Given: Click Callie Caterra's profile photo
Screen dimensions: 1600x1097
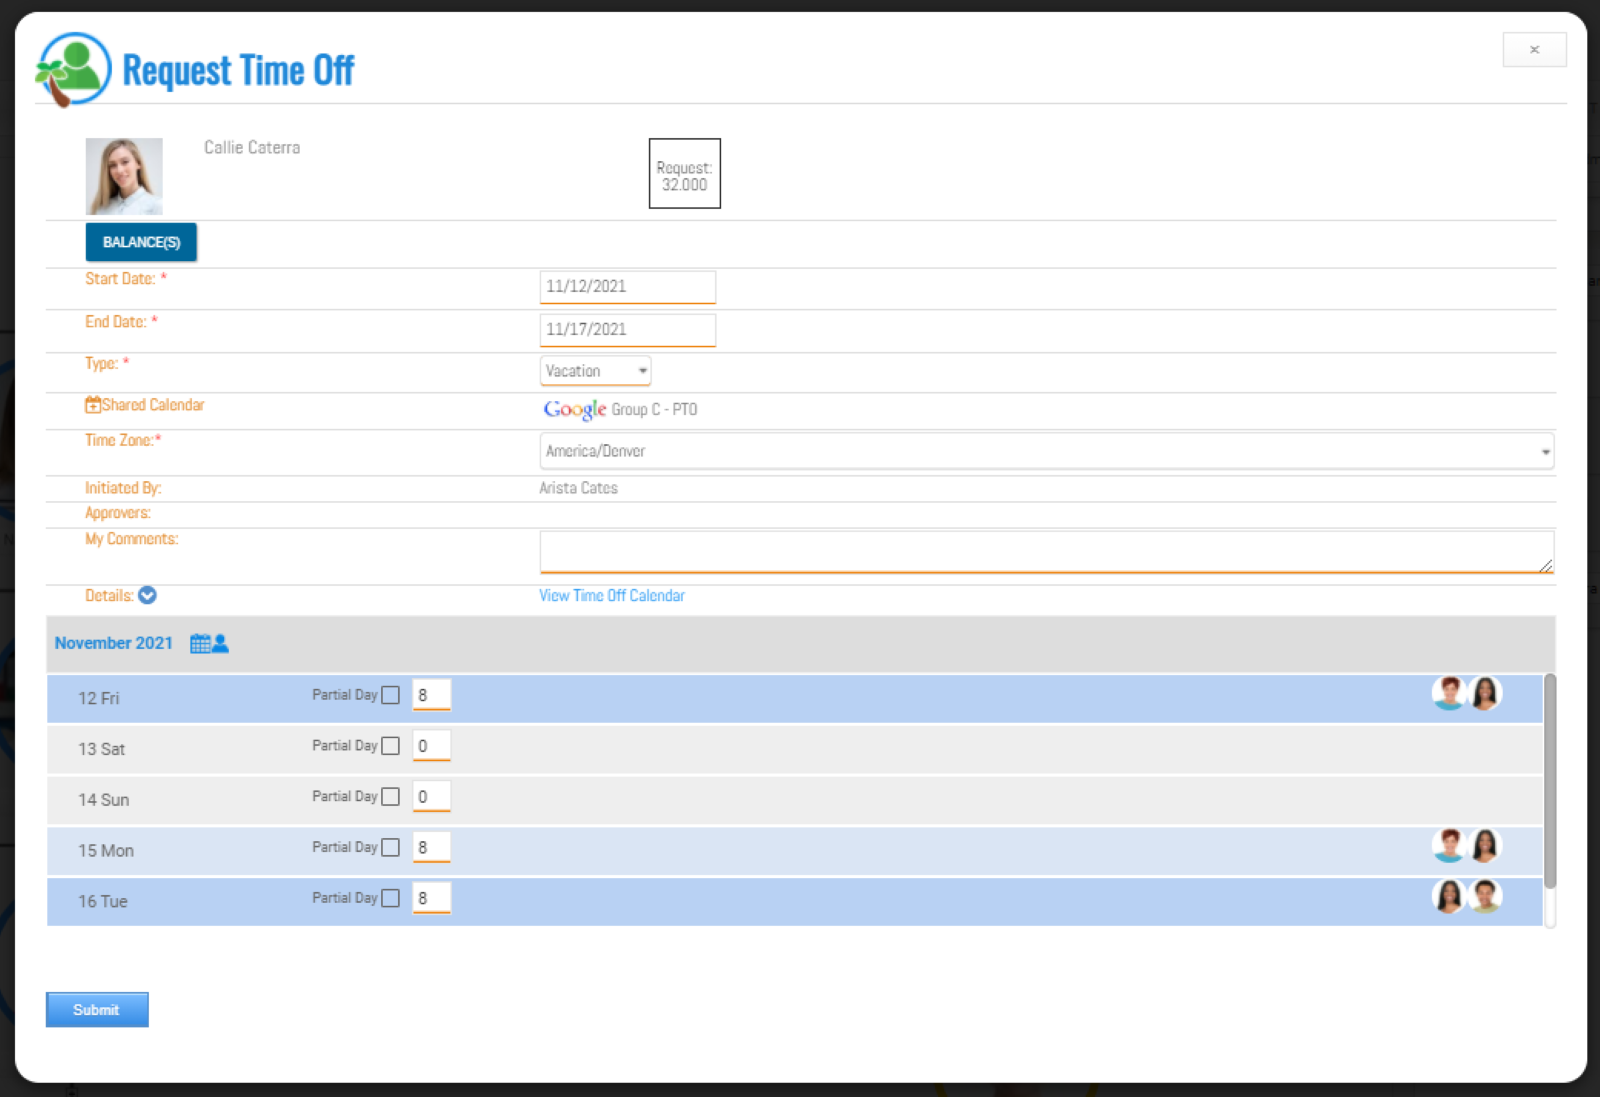Looking at the screenshot, I should [x=124, y=175].
